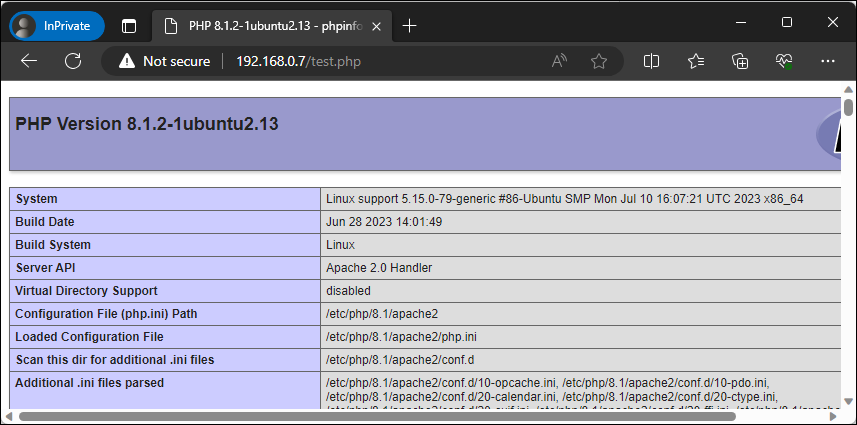Add this page to favorites with star
The image size is (857, 425).
(599, 61)
